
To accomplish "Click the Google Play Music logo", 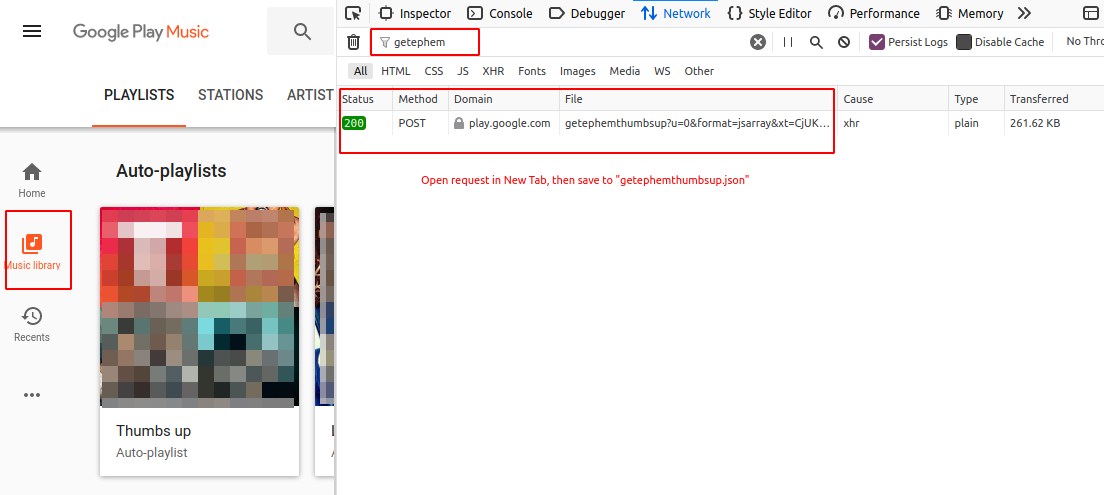I will click(141, 32).
